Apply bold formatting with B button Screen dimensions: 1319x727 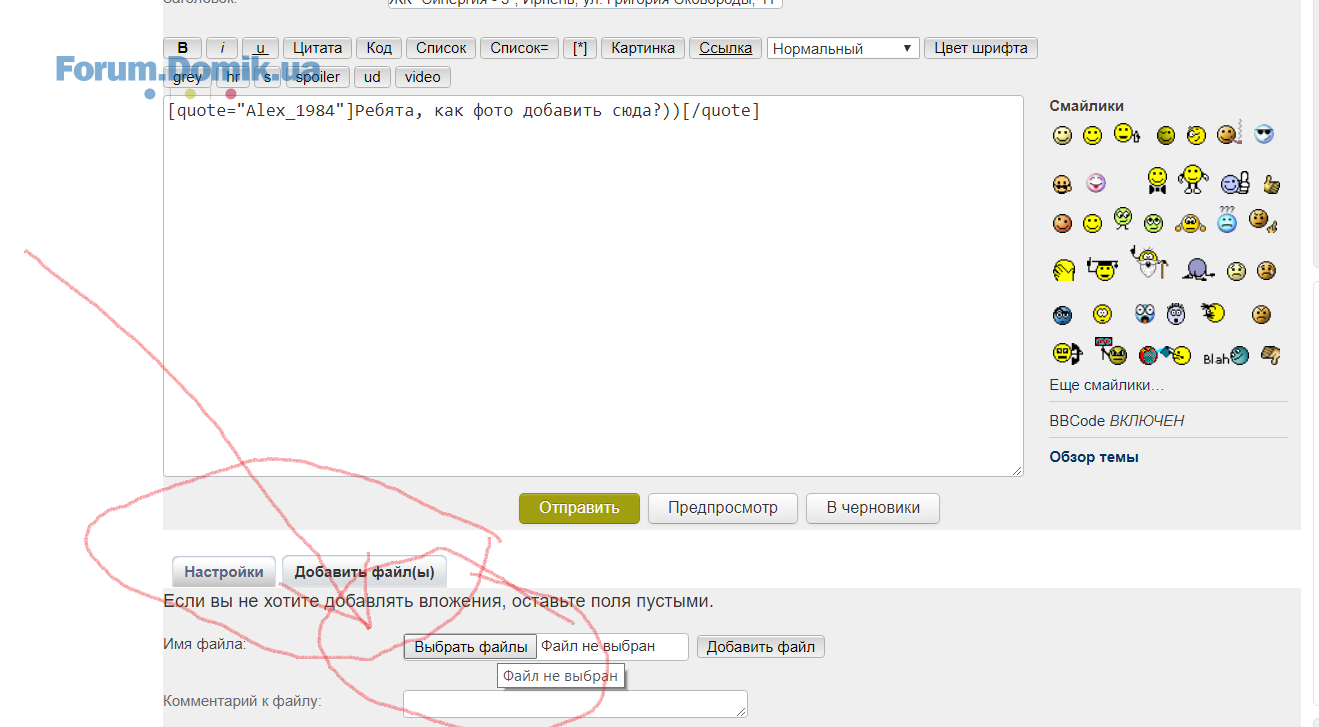(183, 48)
